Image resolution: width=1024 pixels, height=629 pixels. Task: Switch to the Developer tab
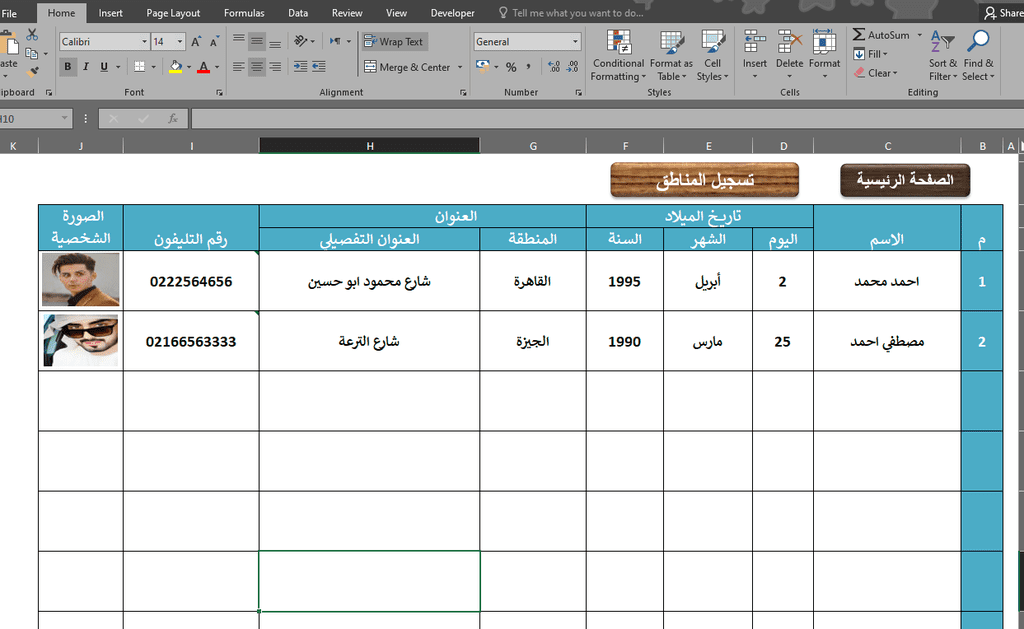click(x=453, y=13)
